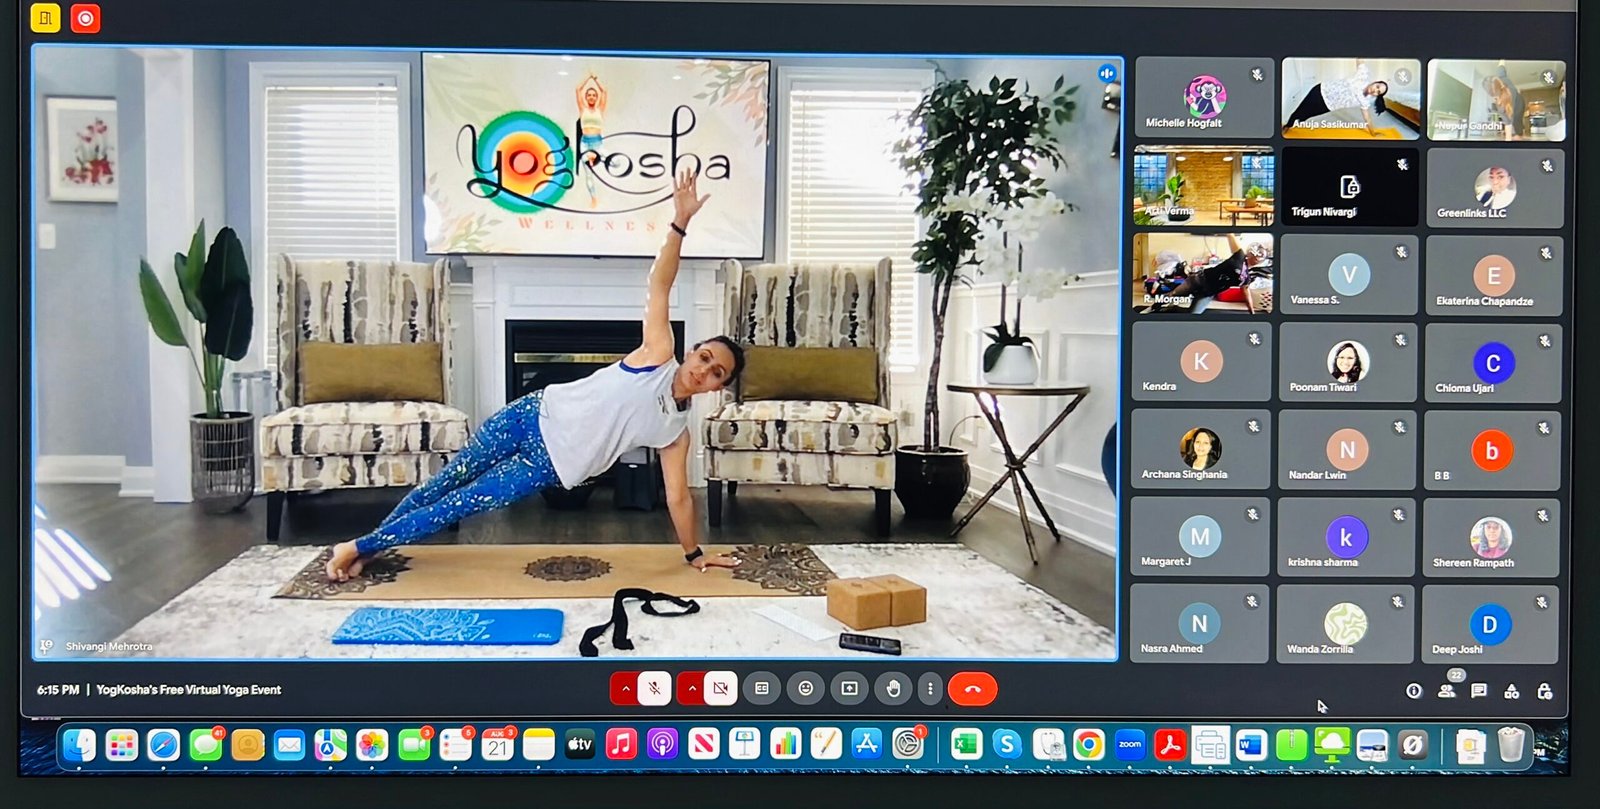1600x809 pixels.
Task: Open FaceTime from the dock
Action: (414, 745)
